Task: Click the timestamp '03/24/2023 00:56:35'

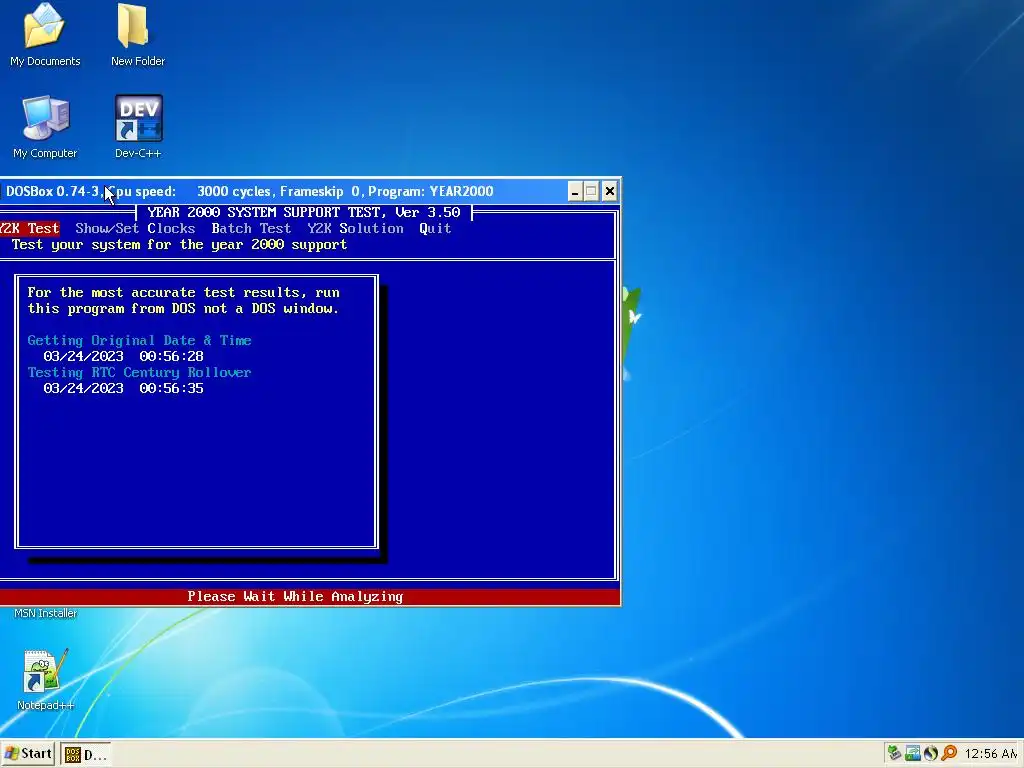Action: 123,388
